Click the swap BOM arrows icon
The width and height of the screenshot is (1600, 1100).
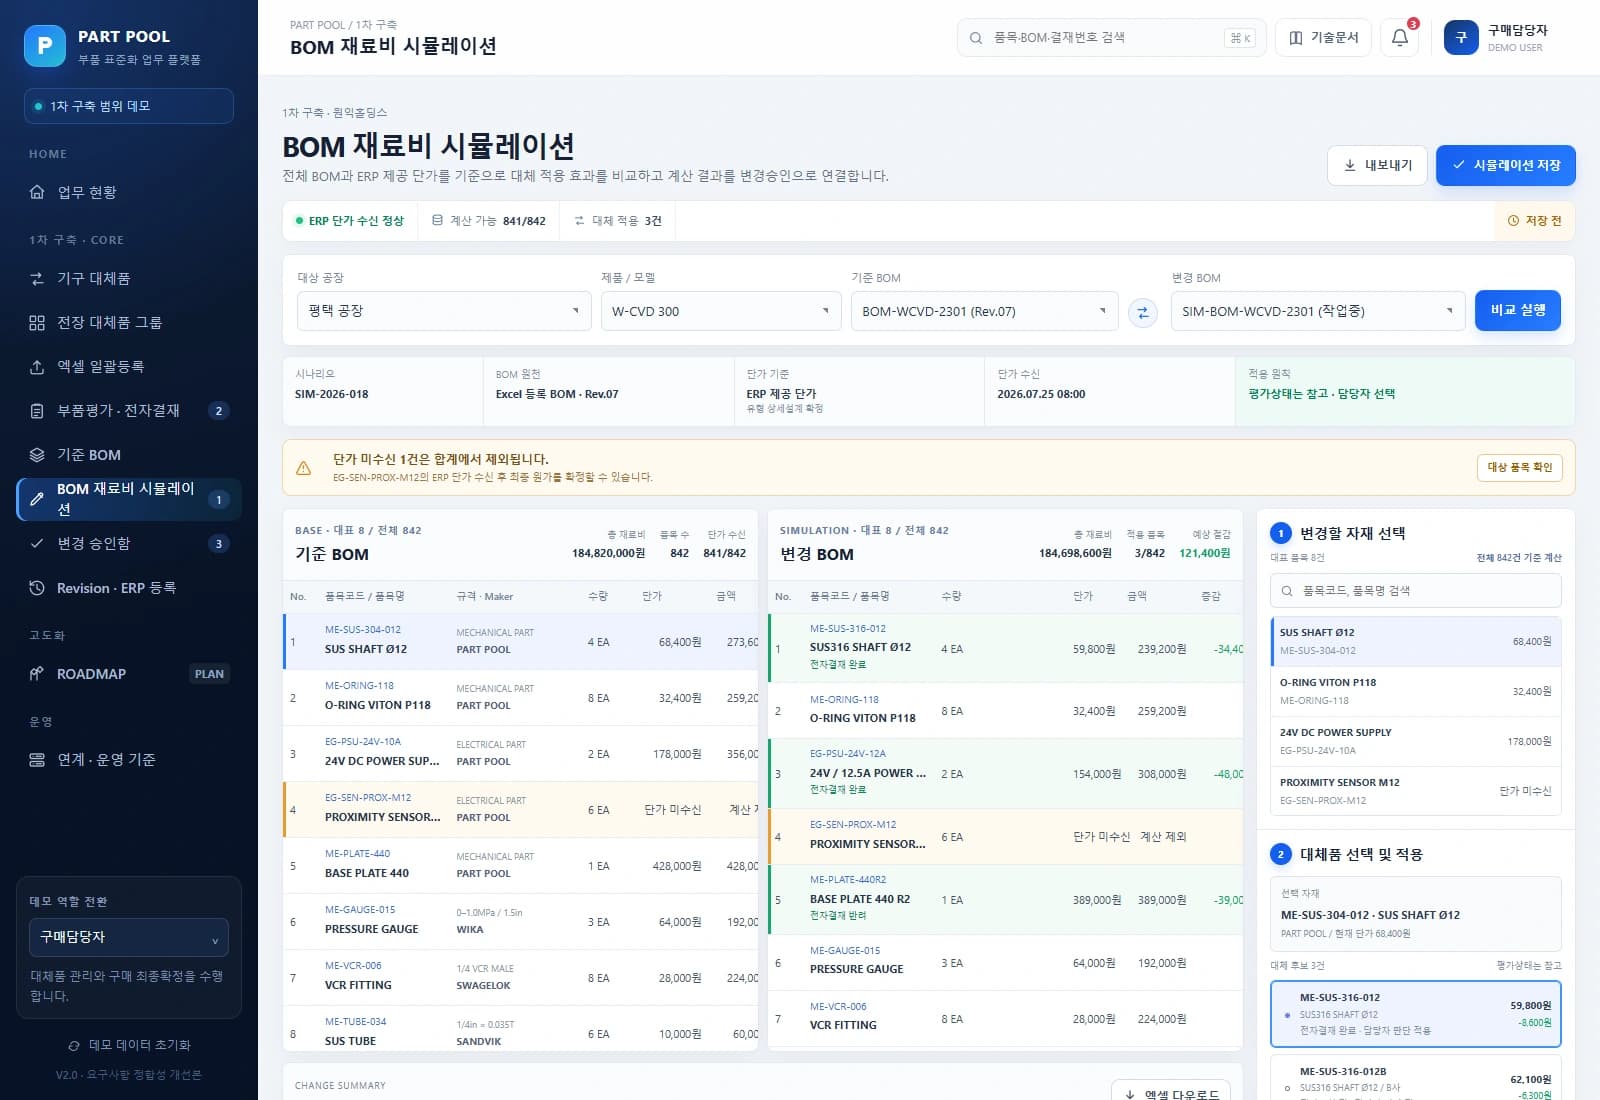click(x=1142, y=312)
